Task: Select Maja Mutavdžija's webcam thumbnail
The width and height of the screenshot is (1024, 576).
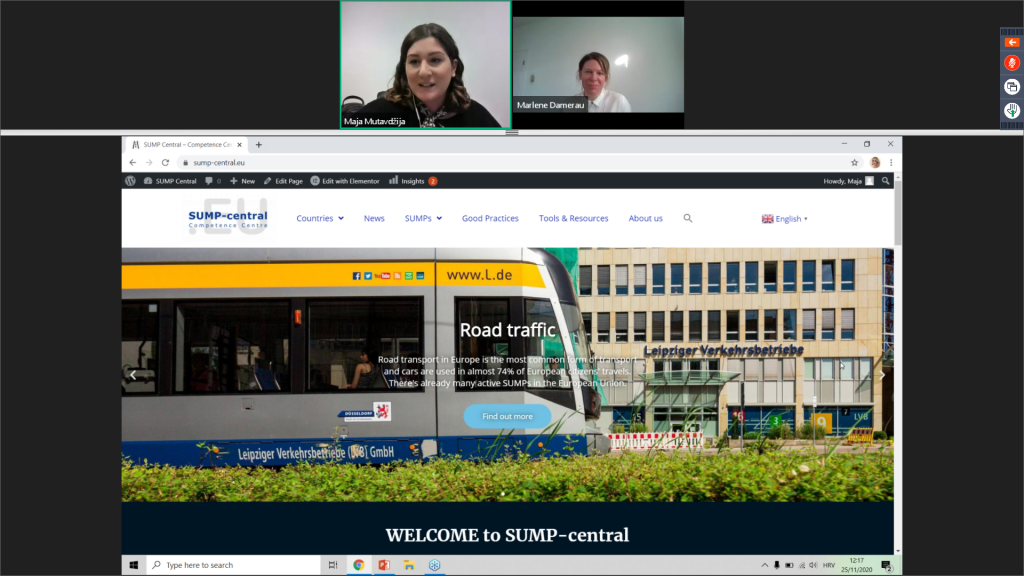Action: [426, 65]
